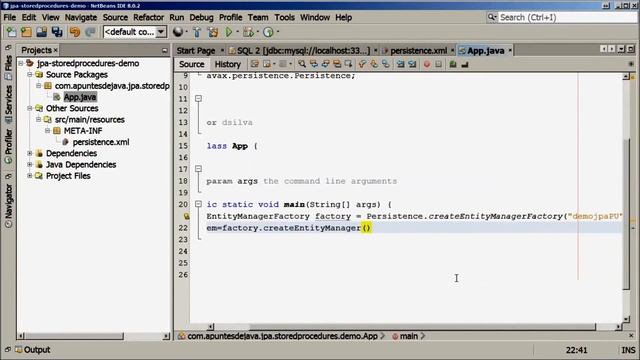Click the Profile Project toolbar icon
The height and width of the screenshot is (360, 640).
coord(268,32)
